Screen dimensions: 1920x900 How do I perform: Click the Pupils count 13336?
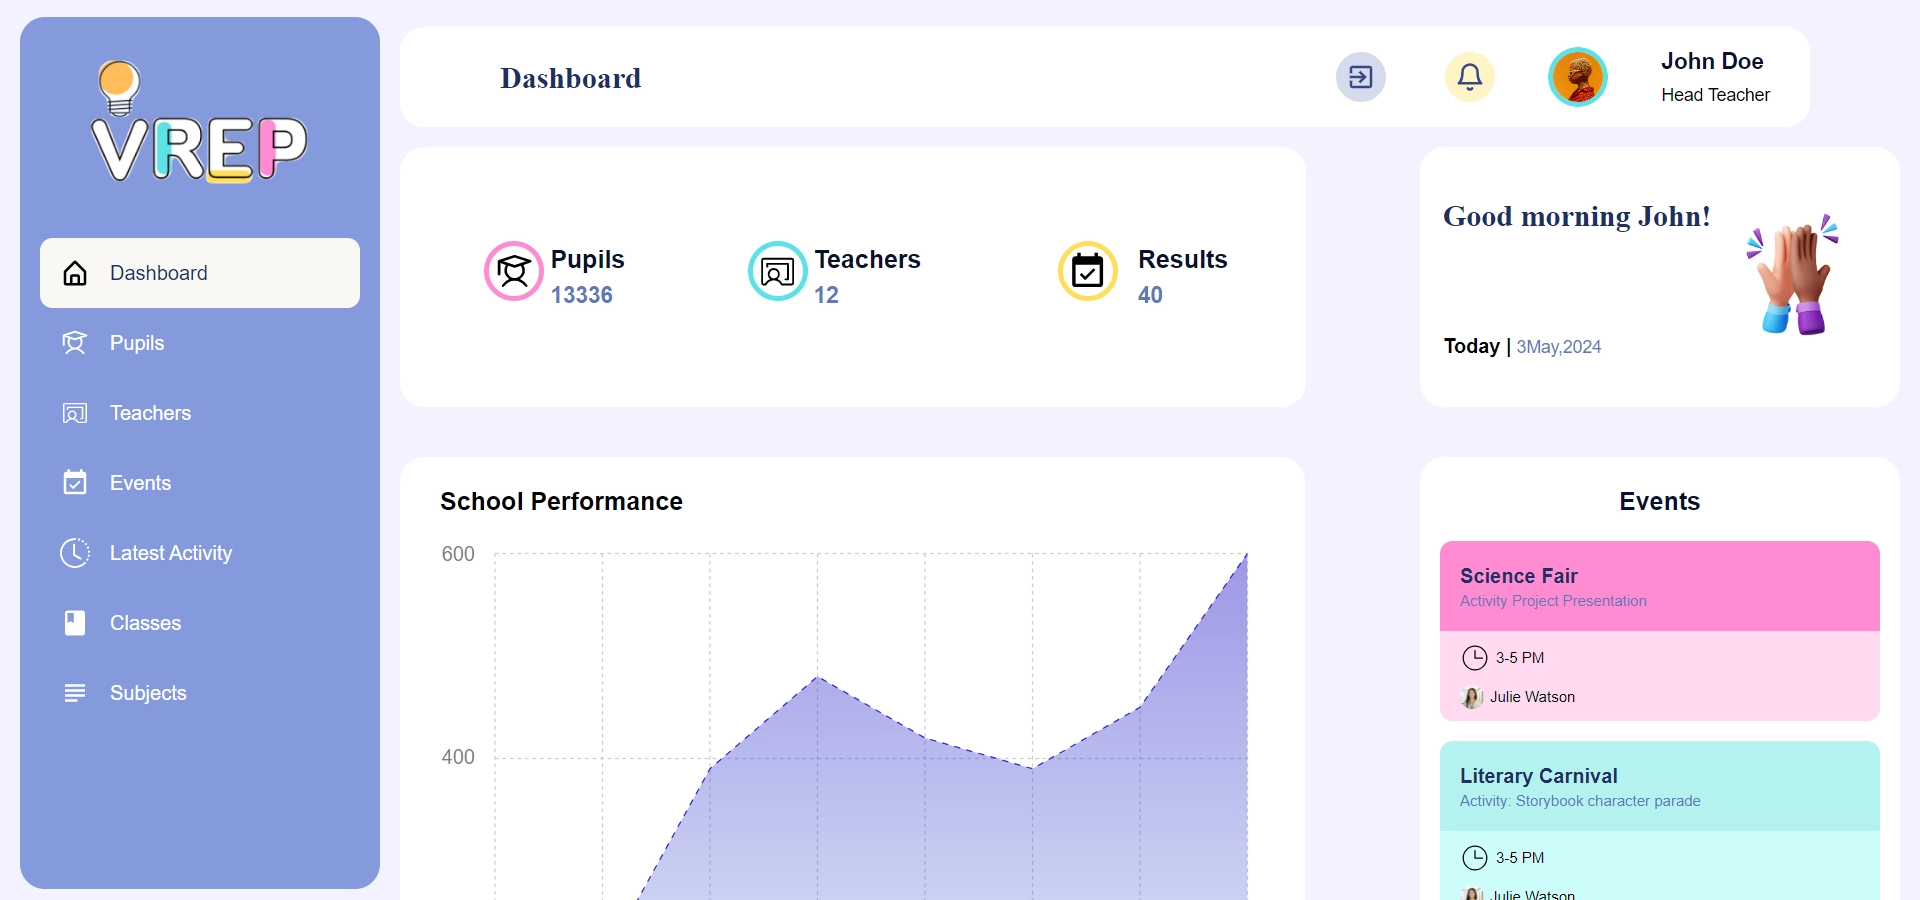[x=582, y=295]
